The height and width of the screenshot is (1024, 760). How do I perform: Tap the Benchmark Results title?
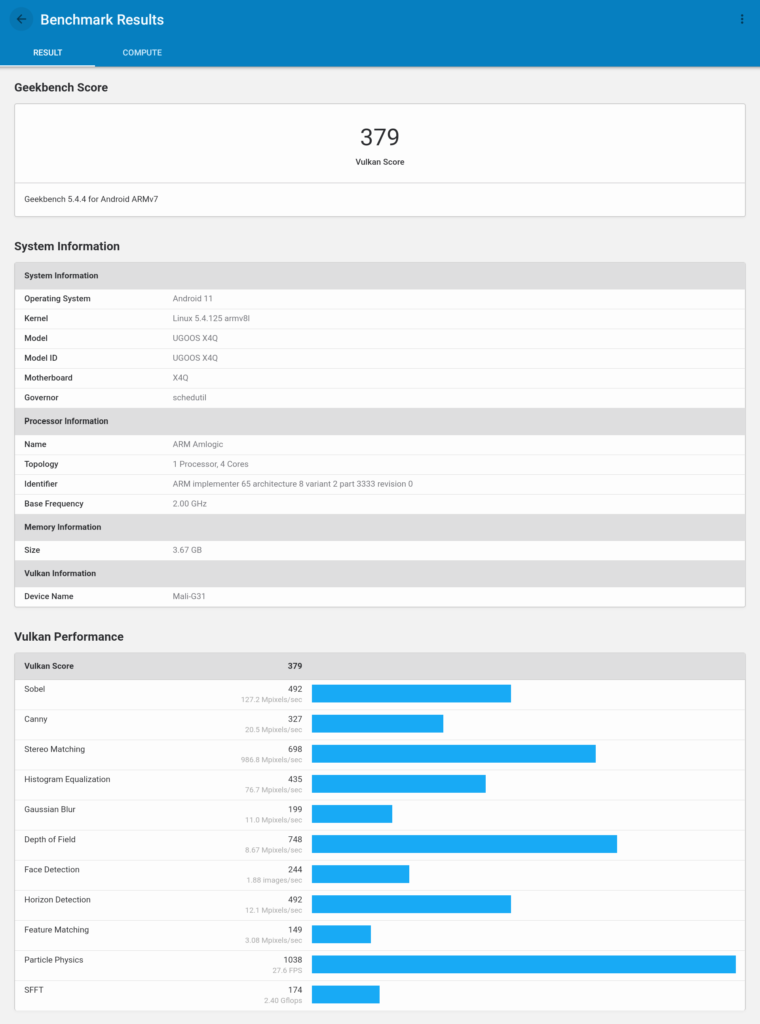pos(102,19)
